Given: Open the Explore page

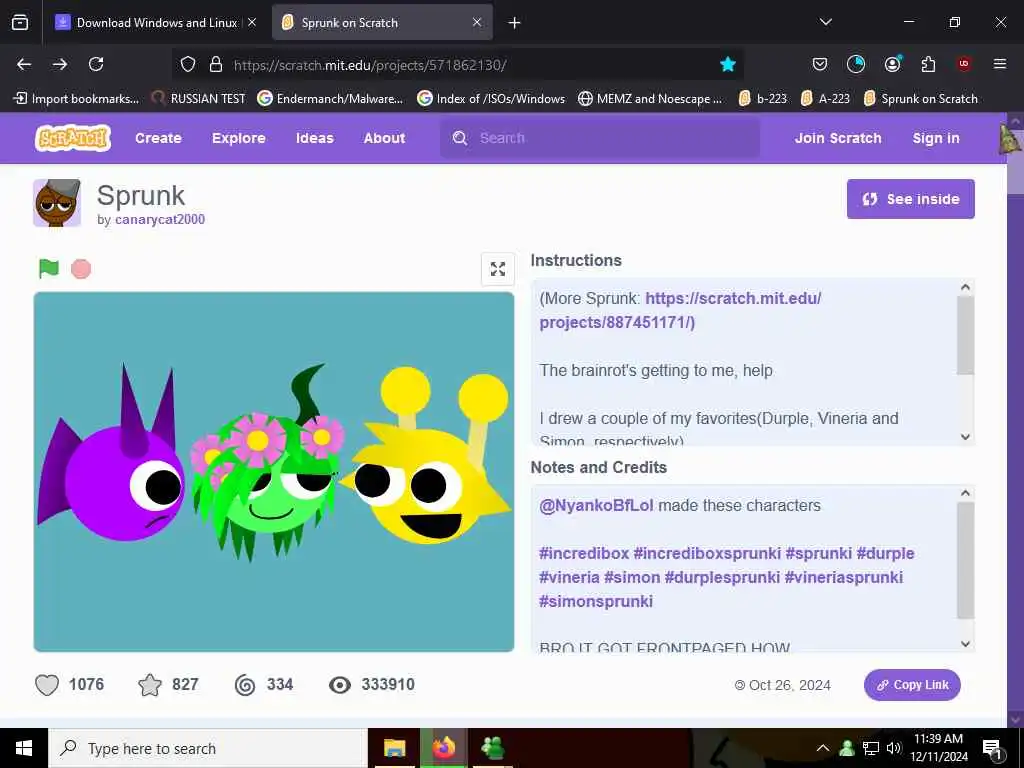Looking at the screenshot, I should pos(238,138).
